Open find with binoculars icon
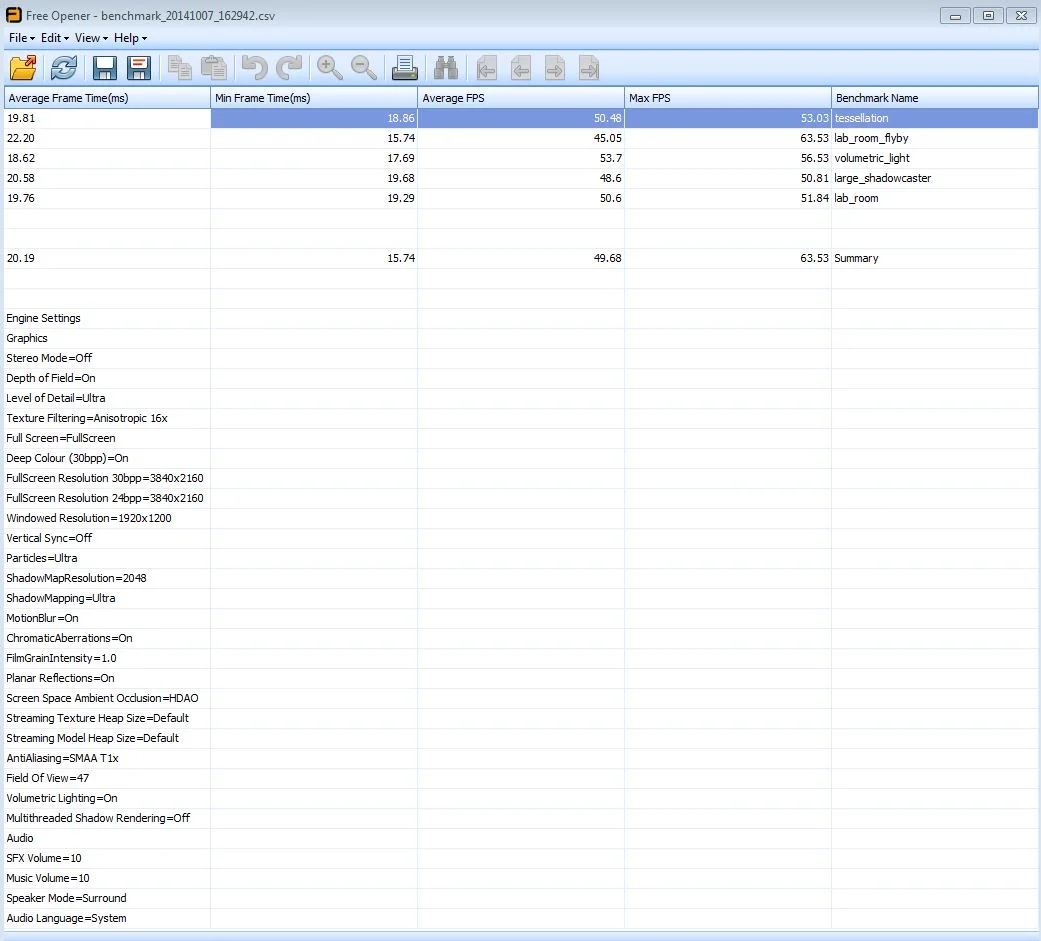The image size is (1041, 941). [x=445, y=68]
